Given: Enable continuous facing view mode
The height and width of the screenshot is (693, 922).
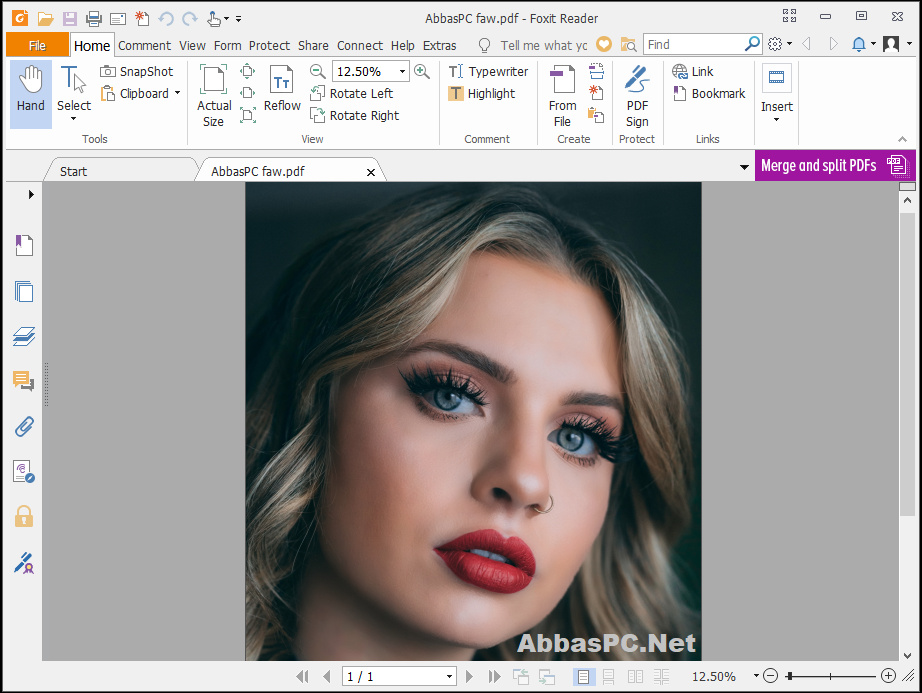Looking at the screenshot, I should tap(662, 677).
